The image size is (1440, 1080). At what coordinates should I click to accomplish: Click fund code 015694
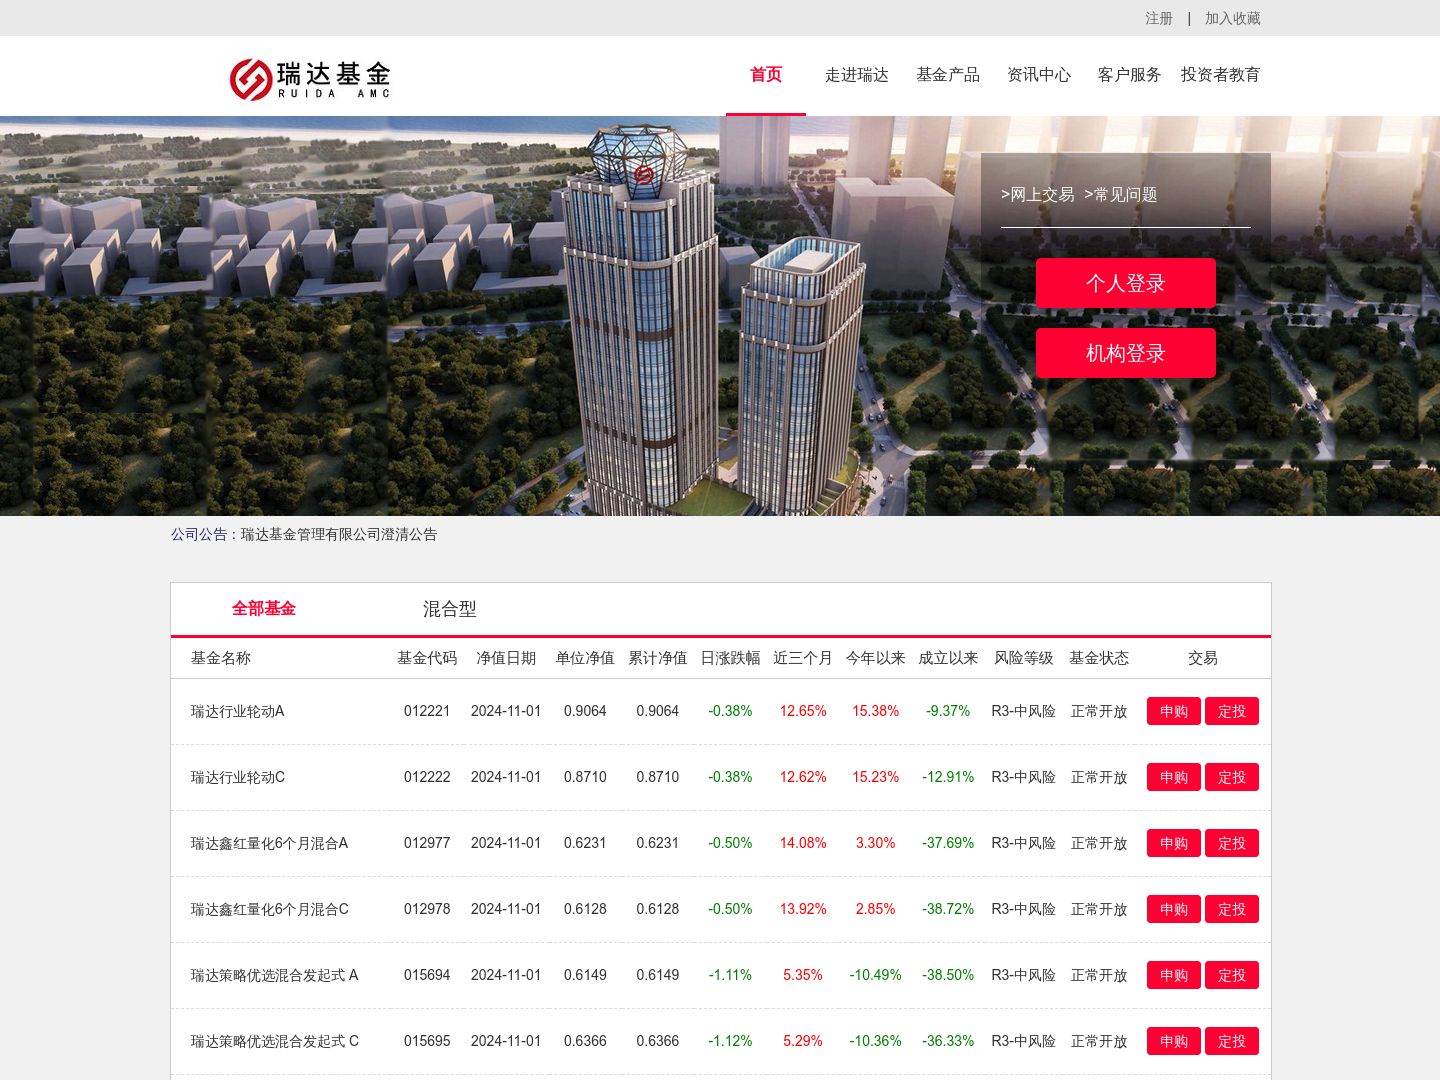(x=427, y=975)
